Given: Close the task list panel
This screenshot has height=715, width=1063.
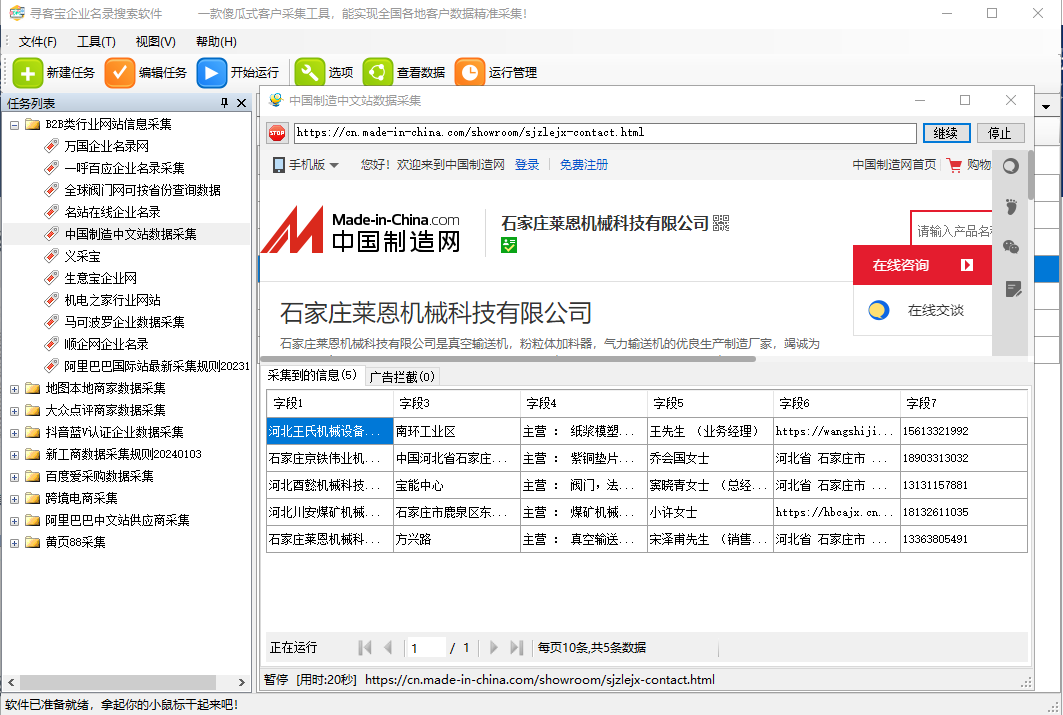Looking at the screenshot, I should 241,103.
